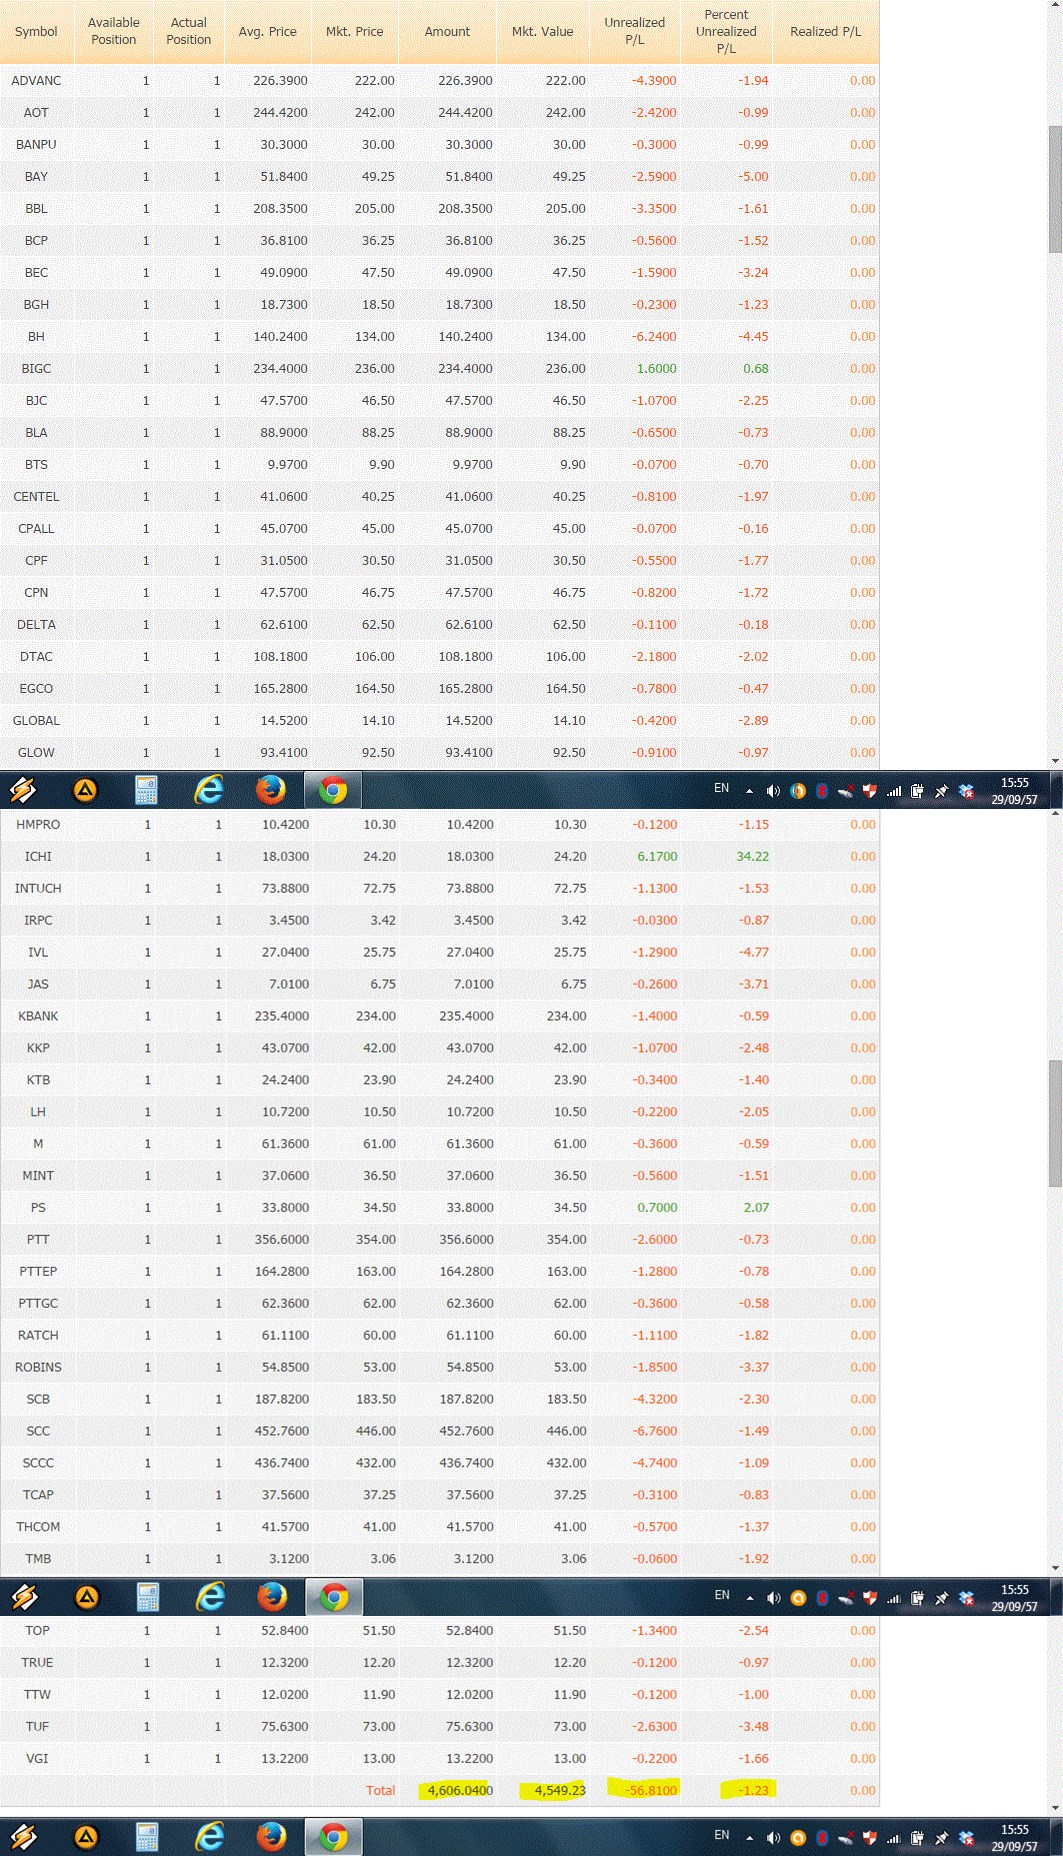
Task: Select the PTTGC symbol cell
Action: coord(38,1303)
